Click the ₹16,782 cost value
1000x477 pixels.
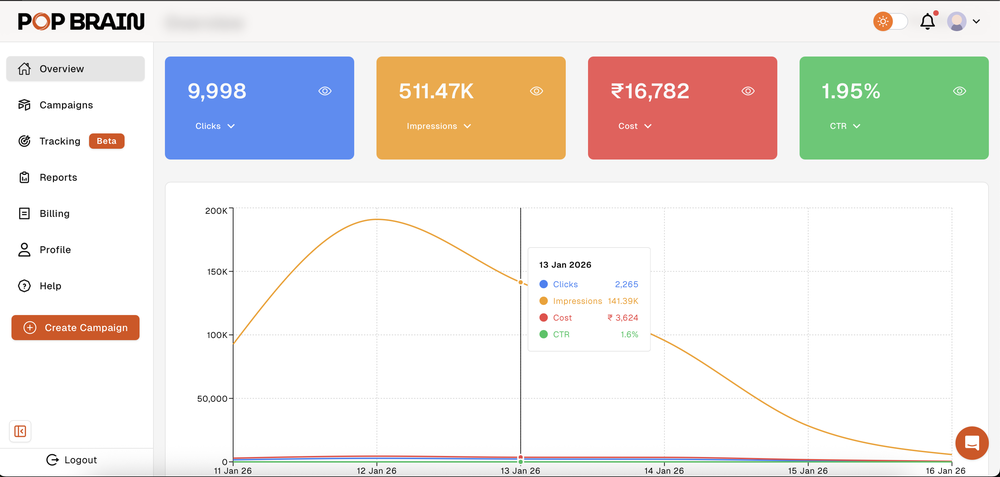point(650,91)
